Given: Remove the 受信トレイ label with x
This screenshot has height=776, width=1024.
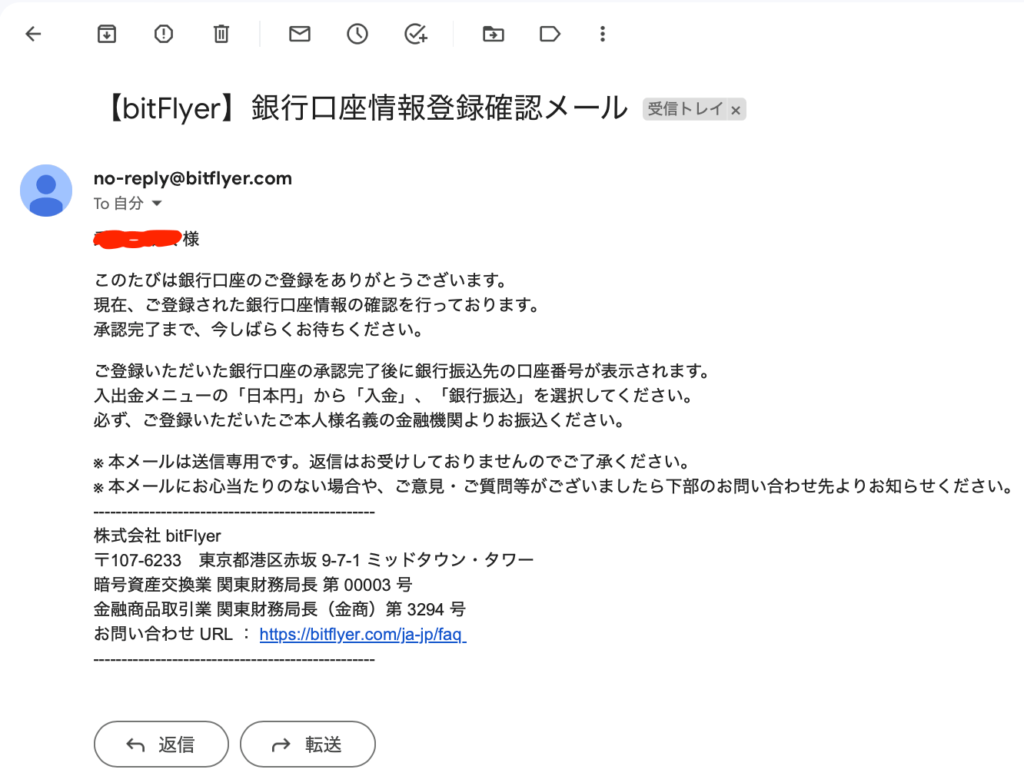Looking at the screenshot, I should click(x=736, y=110).
